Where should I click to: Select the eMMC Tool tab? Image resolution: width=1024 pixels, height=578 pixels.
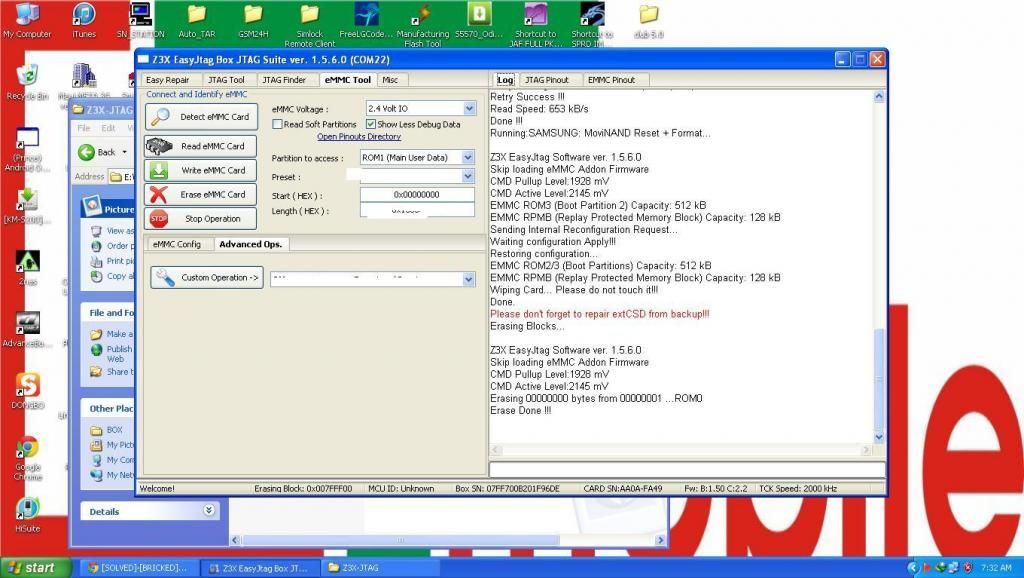tap(347, 80)
